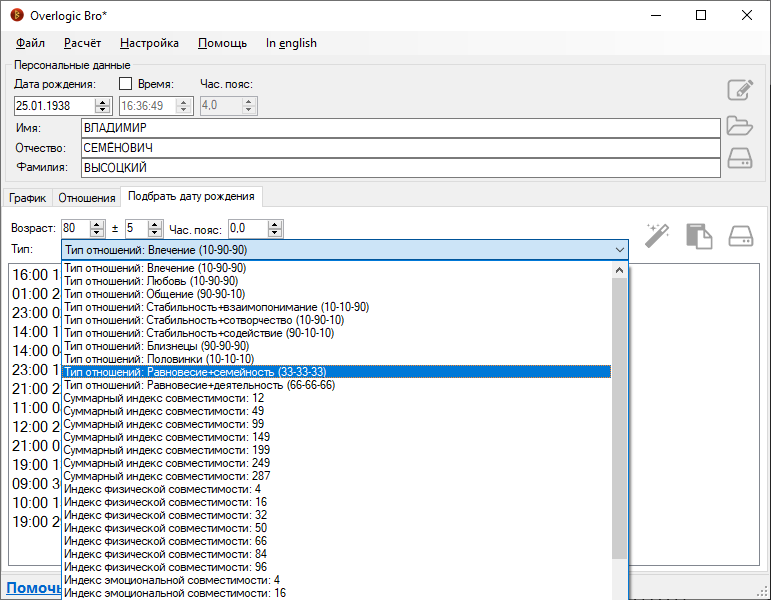This screenshot has width=771, height=600.
Task: Click the disk icon next to copy icon
Action: 739,235
